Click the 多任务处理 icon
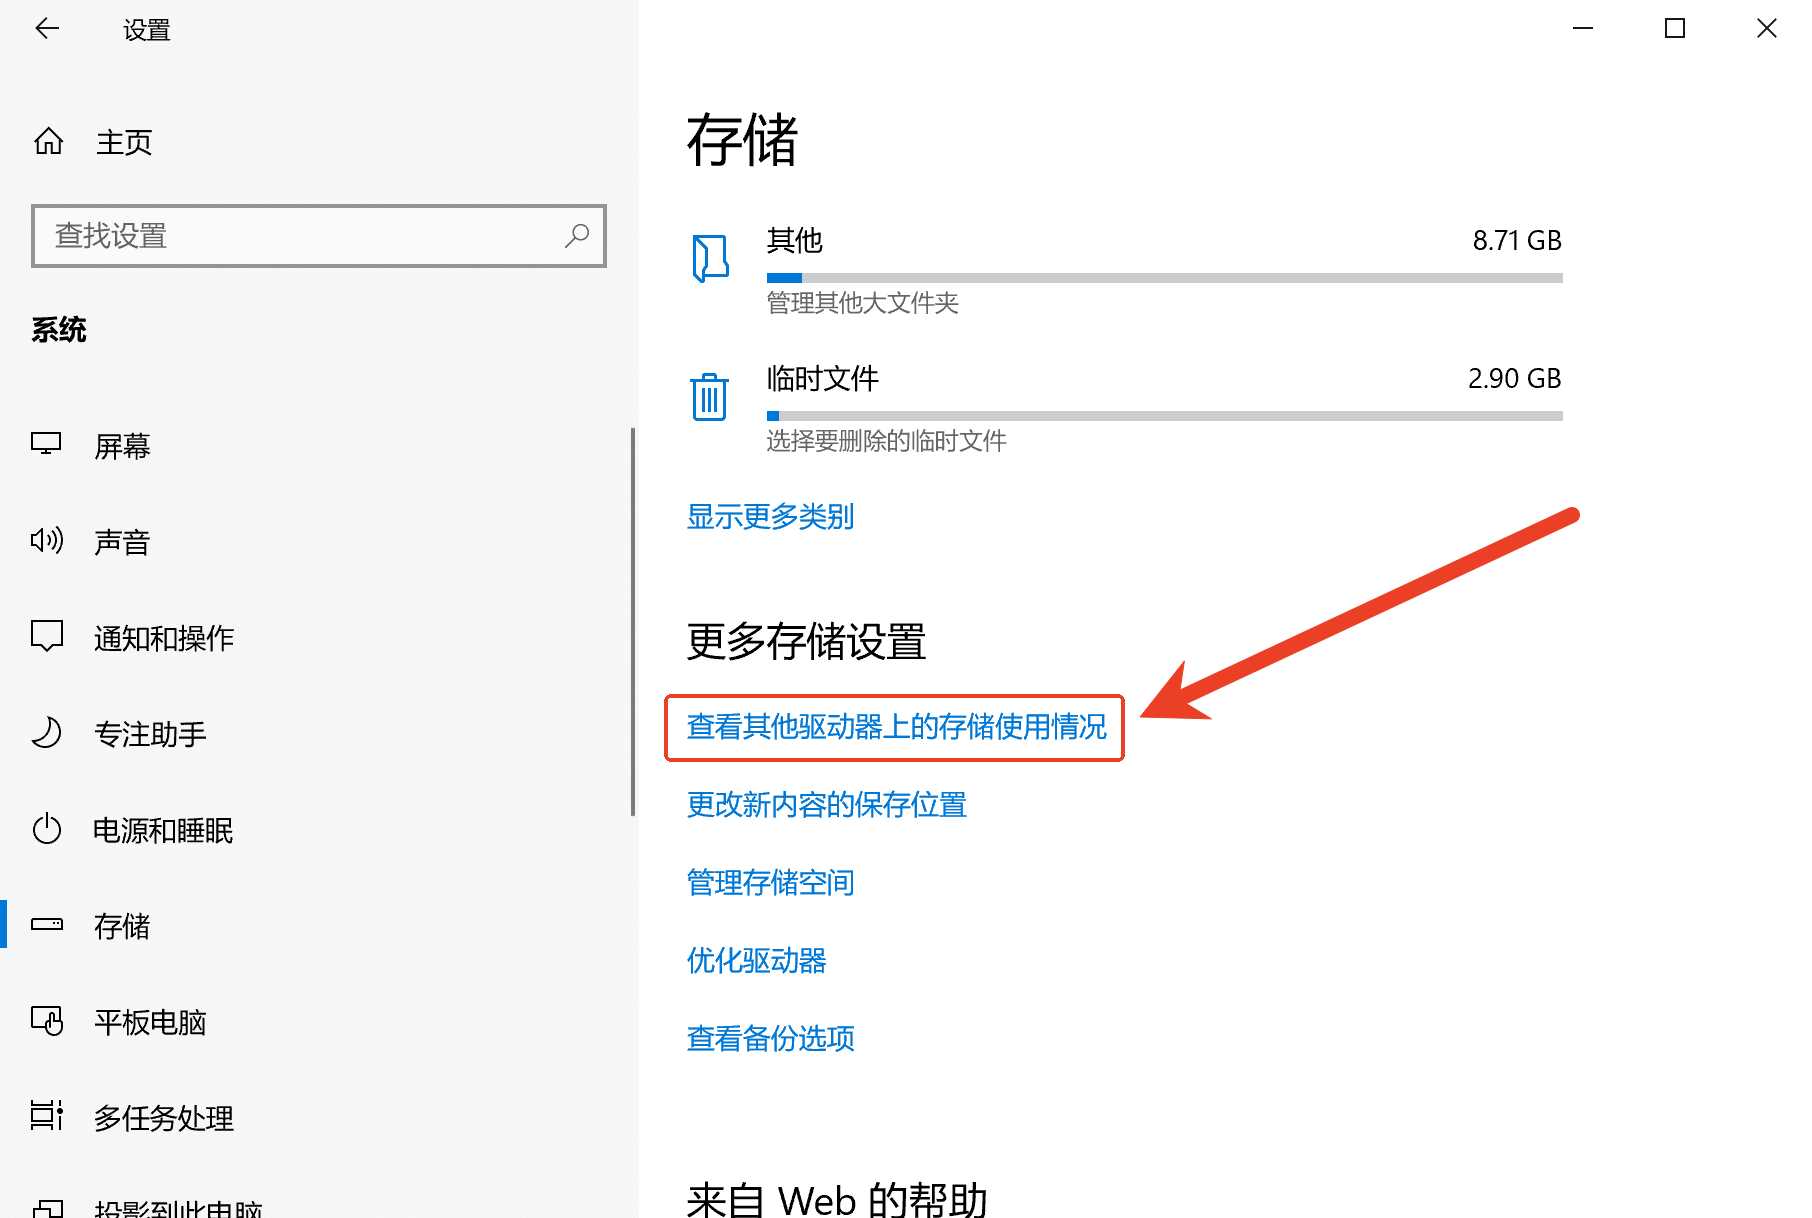The image size is (1812, 1218). (45, 1117)
